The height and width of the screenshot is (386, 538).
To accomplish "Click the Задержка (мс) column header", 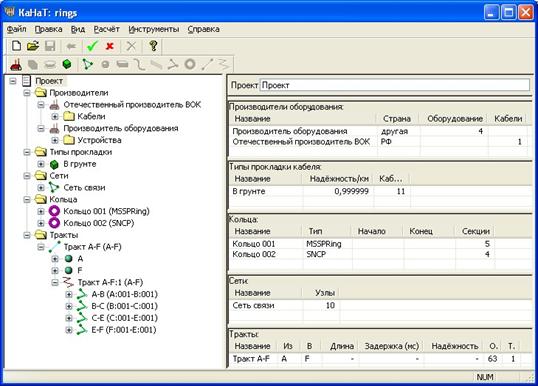I will coord(391,346).
